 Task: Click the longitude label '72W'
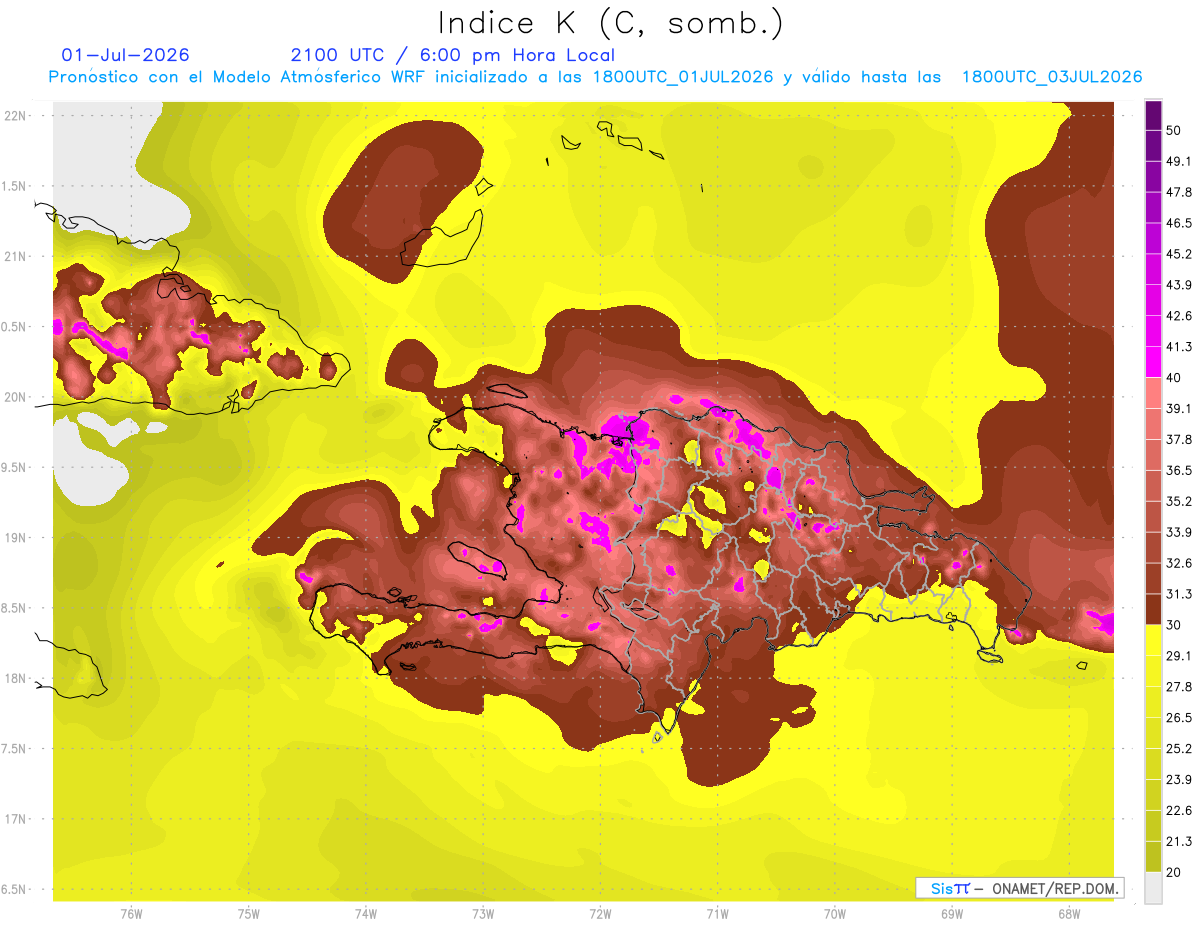point(600,914)
